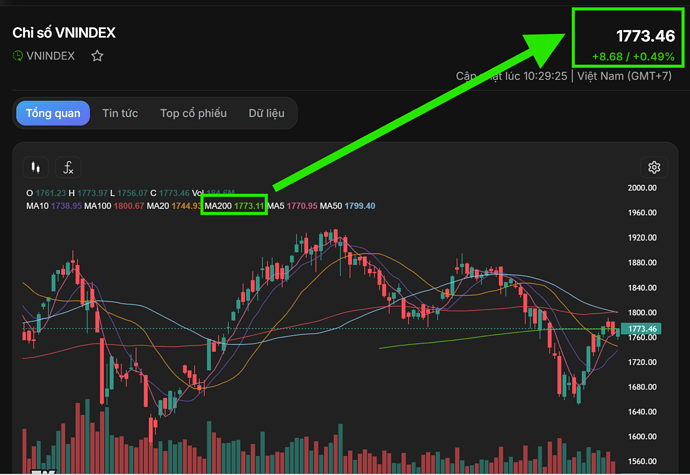The width and height of the screenshot is (690, 475).
Task: Click the green clock icon beside VNINDEX ticker
Action: click(x=18, y=56)
